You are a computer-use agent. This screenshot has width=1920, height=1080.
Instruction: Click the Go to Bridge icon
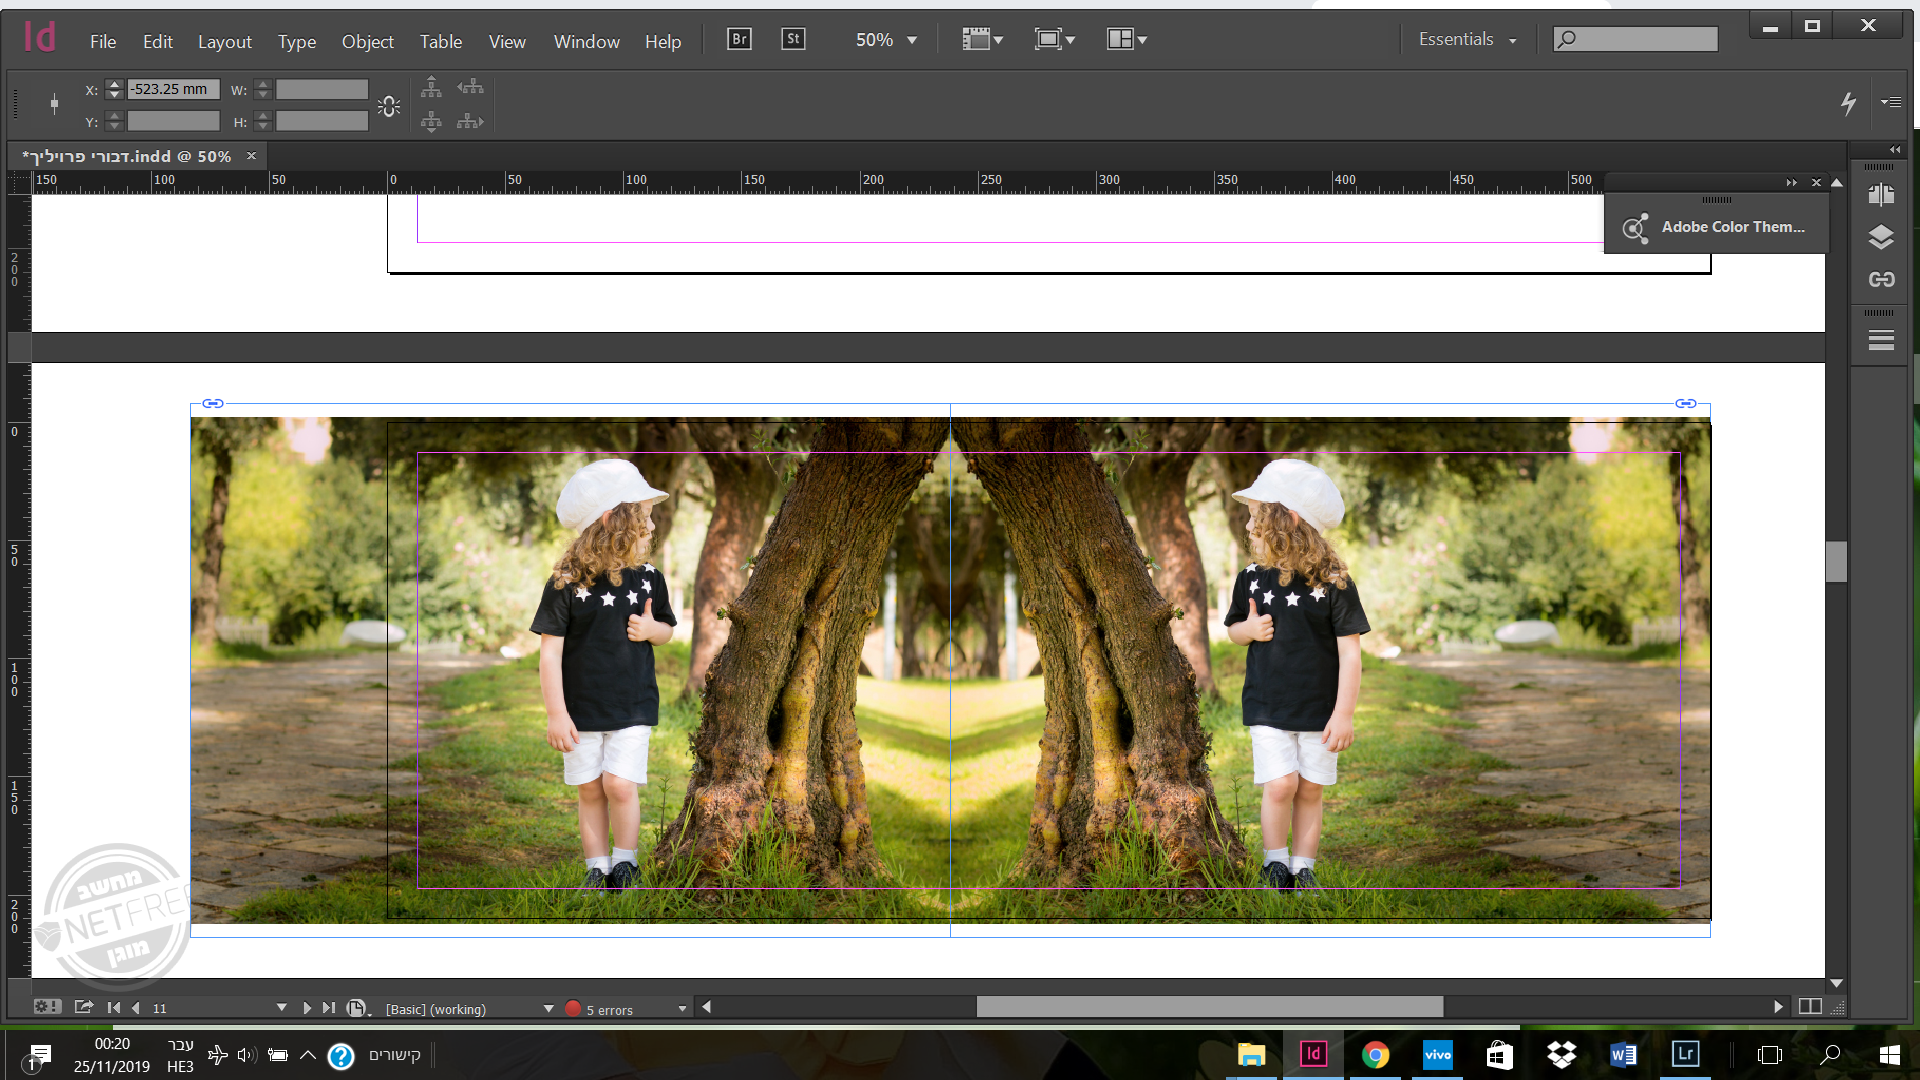[x=739, y=40]
